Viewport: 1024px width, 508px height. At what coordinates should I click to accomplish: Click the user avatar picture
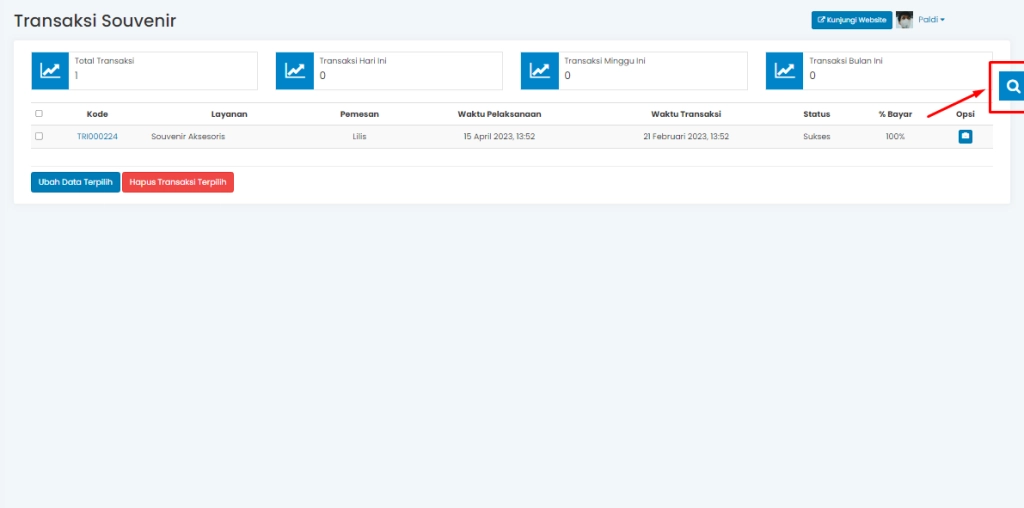click(x=904, y=19)
